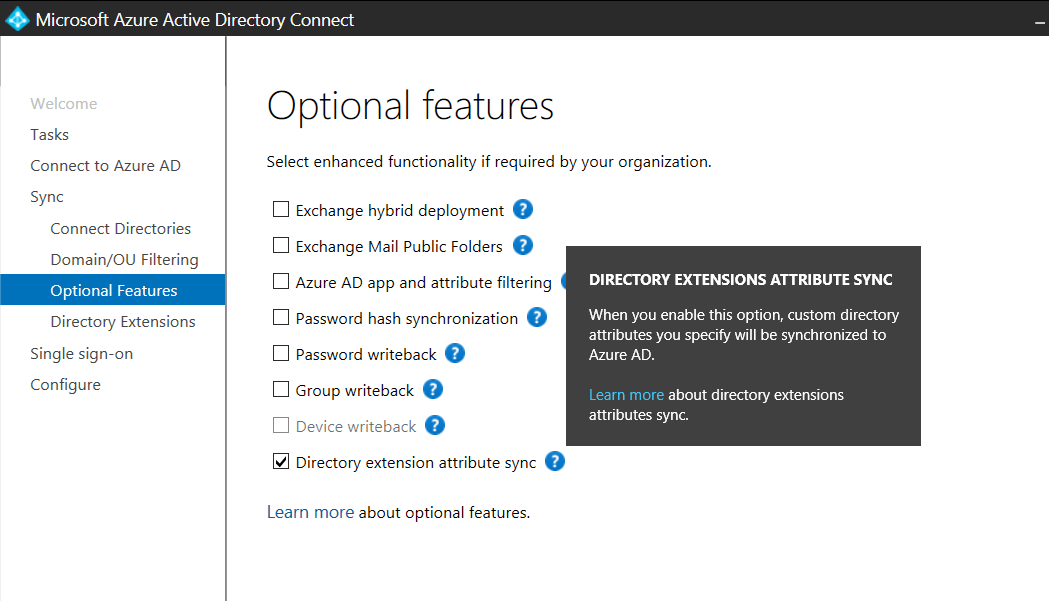Click Learn more inside the tooltip
This screenshot has height=601, width=1049.
(x=626, y=394)
